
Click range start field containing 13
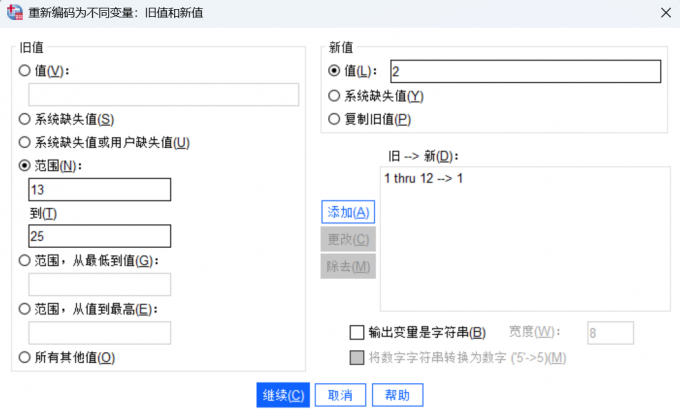(100, 189)
